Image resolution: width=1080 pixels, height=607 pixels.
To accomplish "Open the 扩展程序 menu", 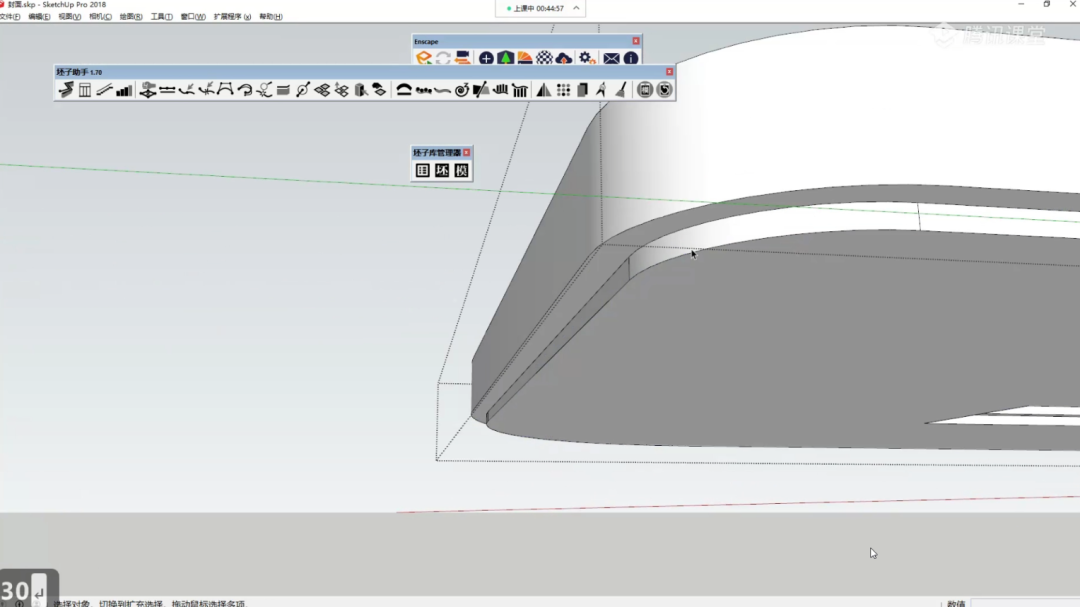I will pyautogui.click(x=232, y=17).
